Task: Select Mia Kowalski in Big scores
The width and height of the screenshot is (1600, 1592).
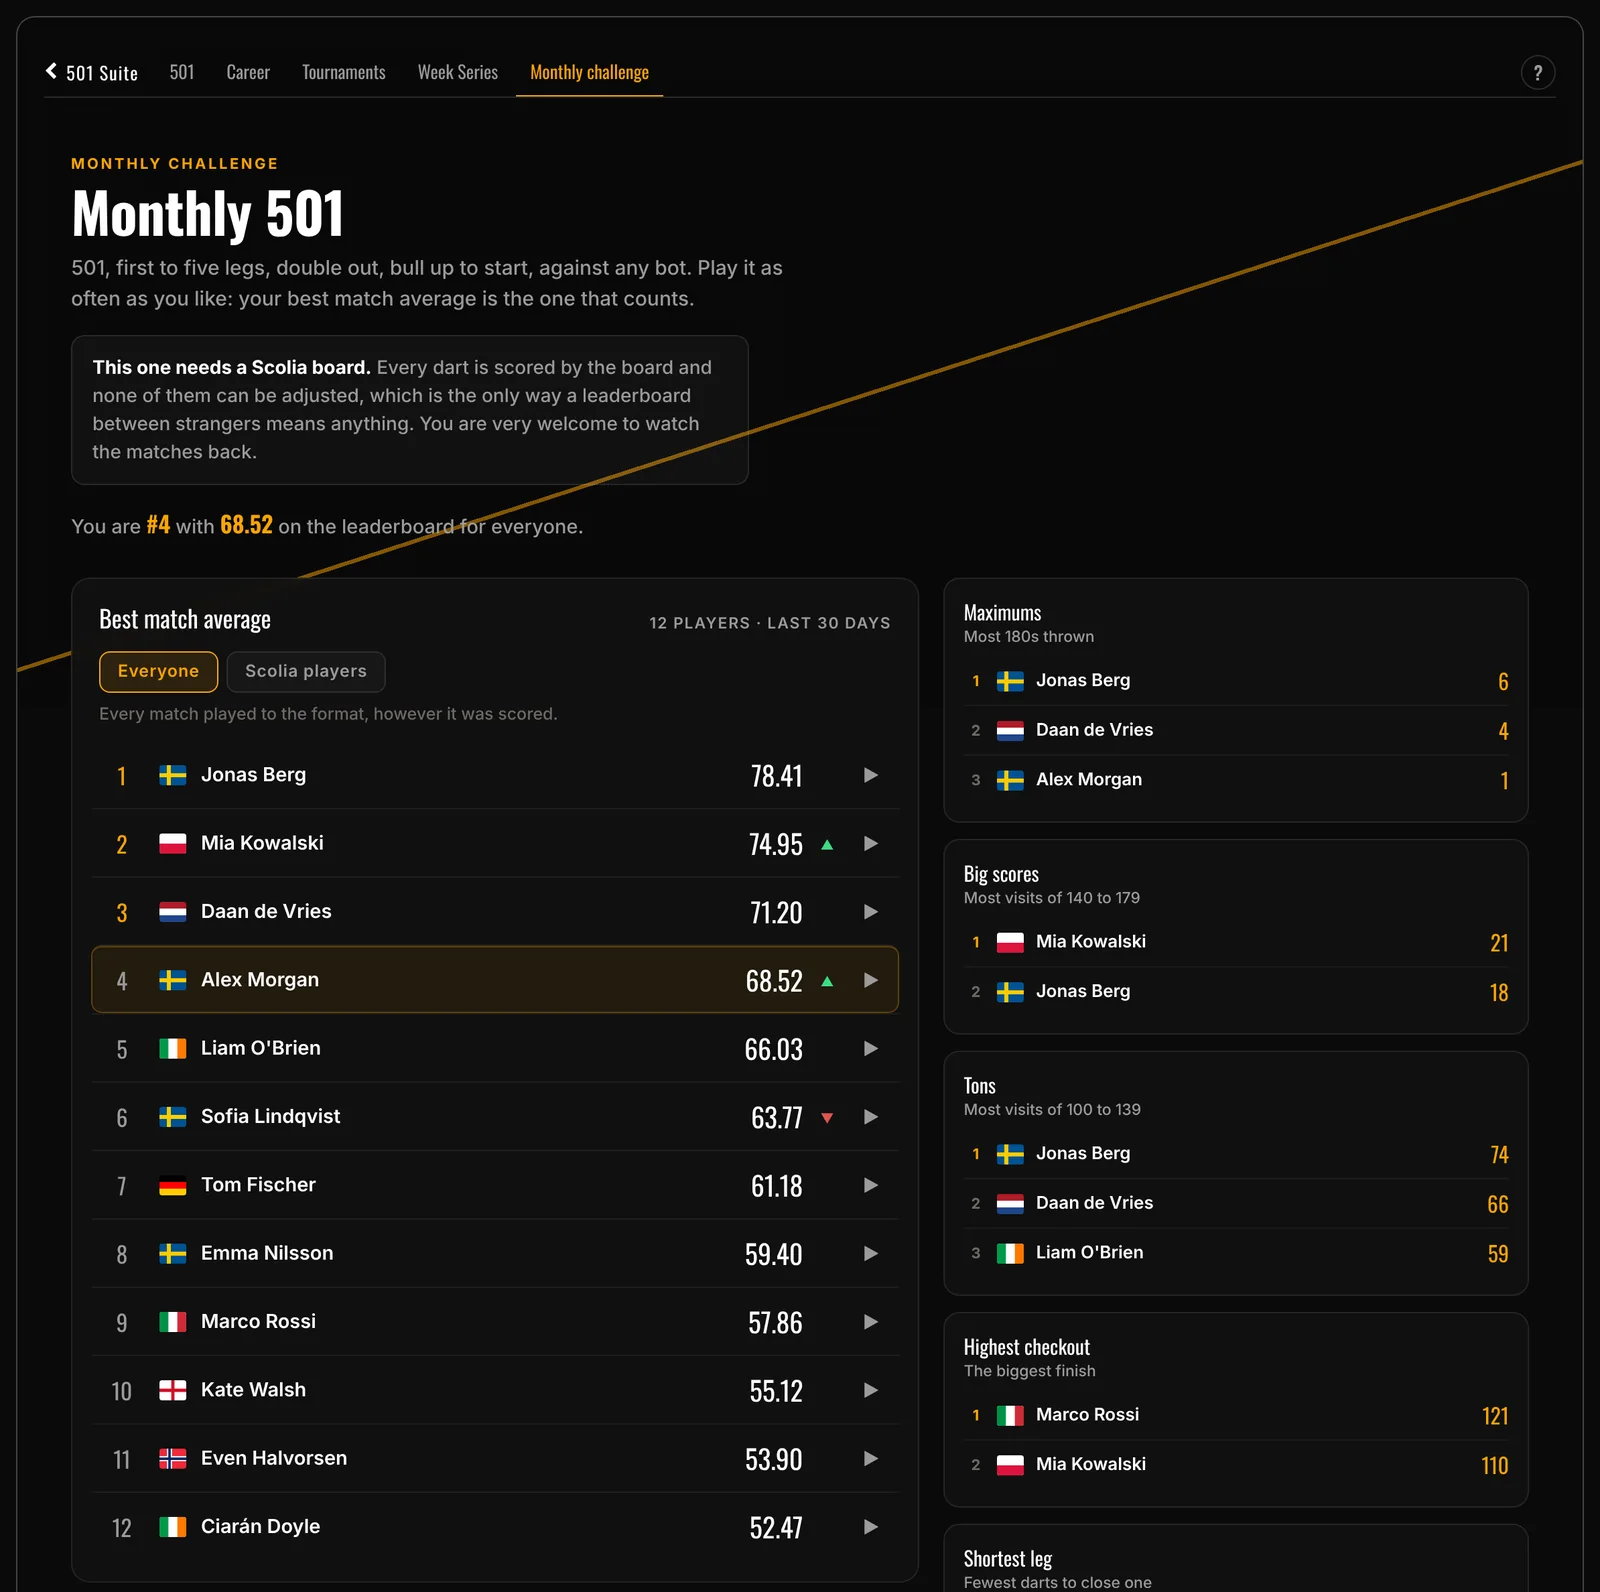Action: pyautogui.click(x=1236, y=942)
